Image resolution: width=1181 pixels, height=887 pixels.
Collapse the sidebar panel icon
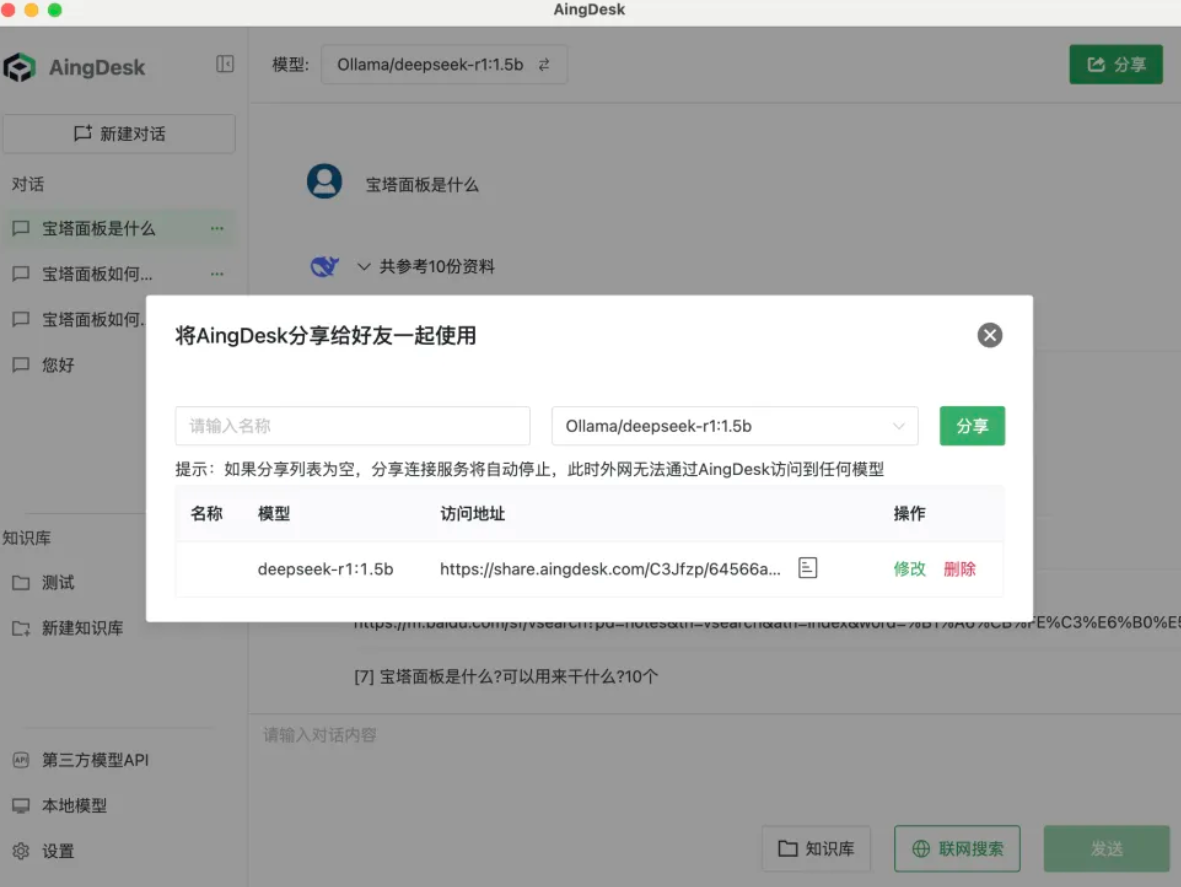click(x=224, y=64)
